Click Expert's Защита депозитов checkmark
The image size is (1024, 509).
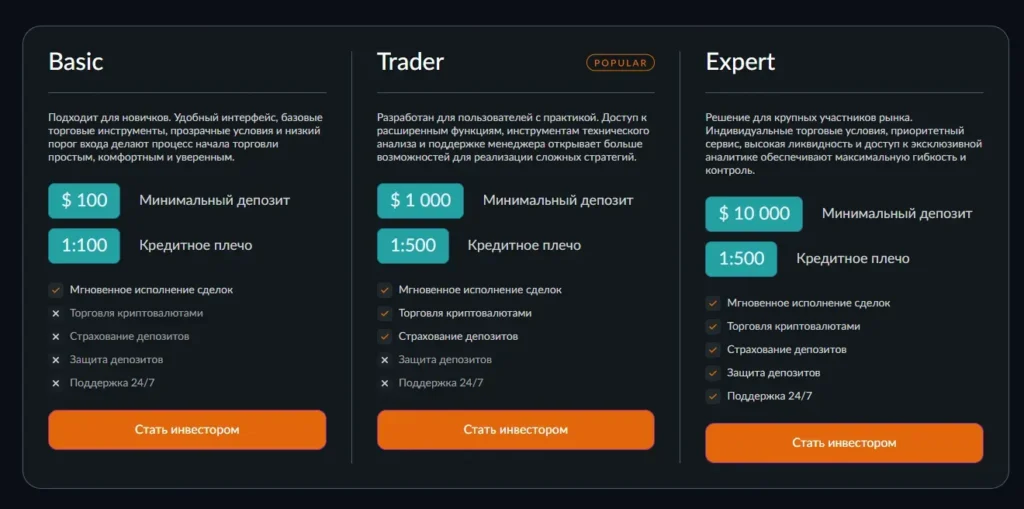point(713,373)
